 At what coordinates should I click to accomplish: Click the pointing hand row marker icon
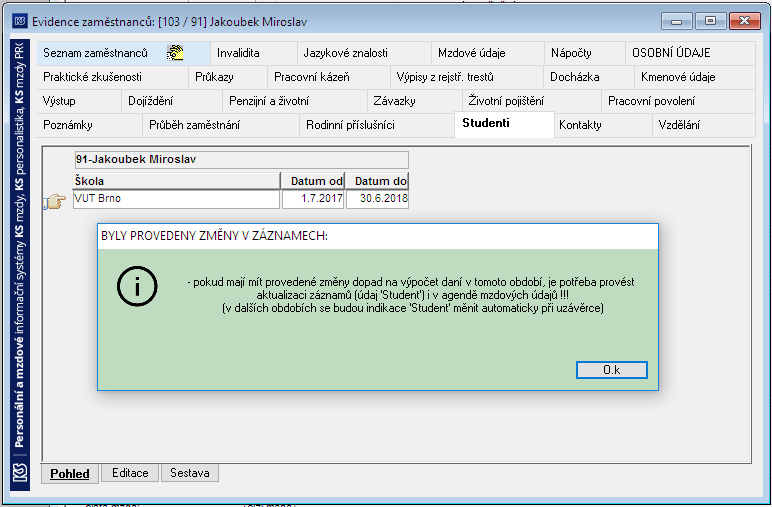point(55,201)
